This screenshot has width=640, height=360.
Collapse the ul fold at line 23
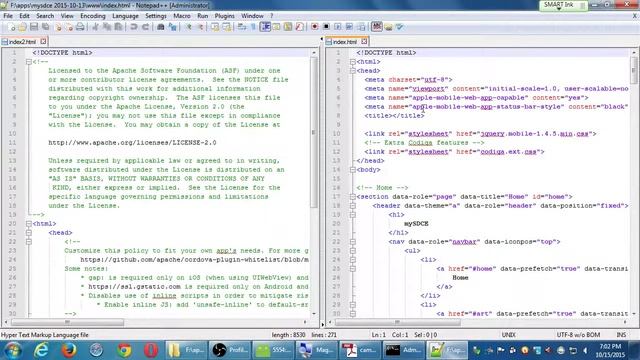tap(353, 251)
